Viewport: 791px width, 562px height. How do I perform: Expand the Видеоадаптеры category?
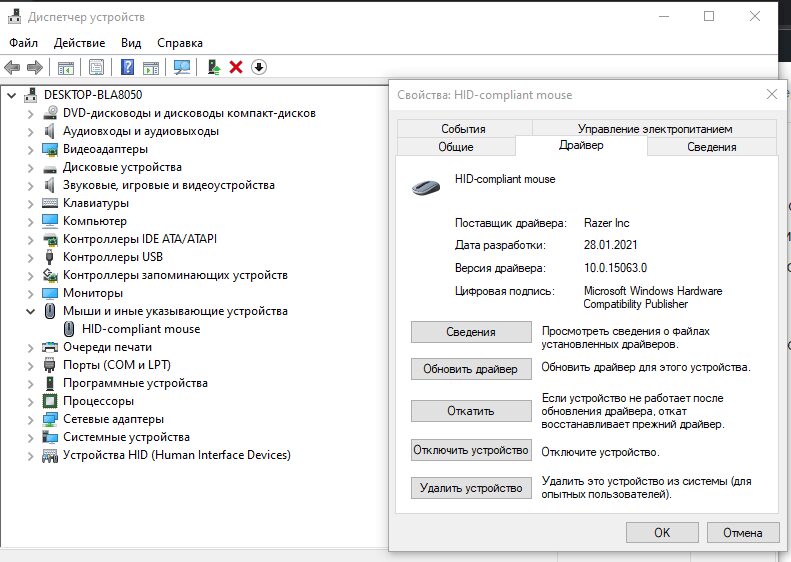pyautogui.click(x=30, y=149)
